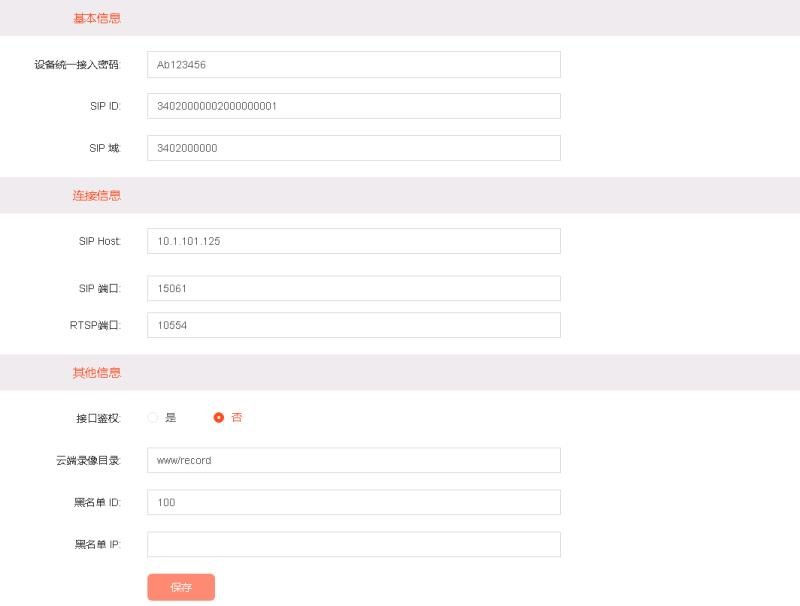Click the SIP Host label text

[99, 241]
